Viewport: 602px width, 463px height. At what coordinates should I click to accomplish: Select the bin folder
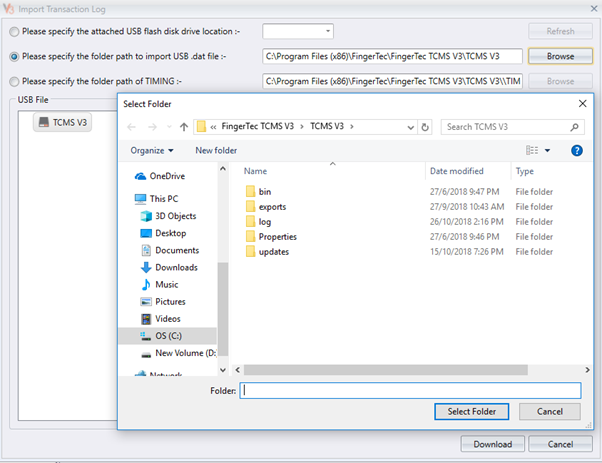pos(258,192)
